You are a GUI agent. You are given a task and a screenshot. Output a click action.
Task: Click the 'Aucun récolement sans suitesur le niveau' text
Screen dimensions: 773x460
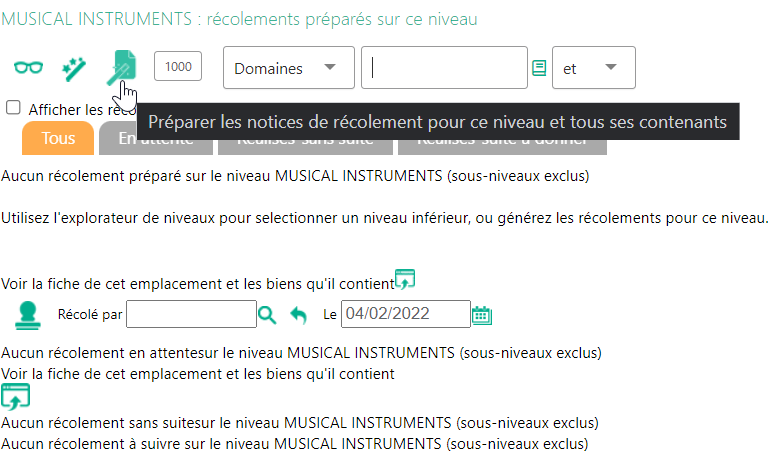300,423
